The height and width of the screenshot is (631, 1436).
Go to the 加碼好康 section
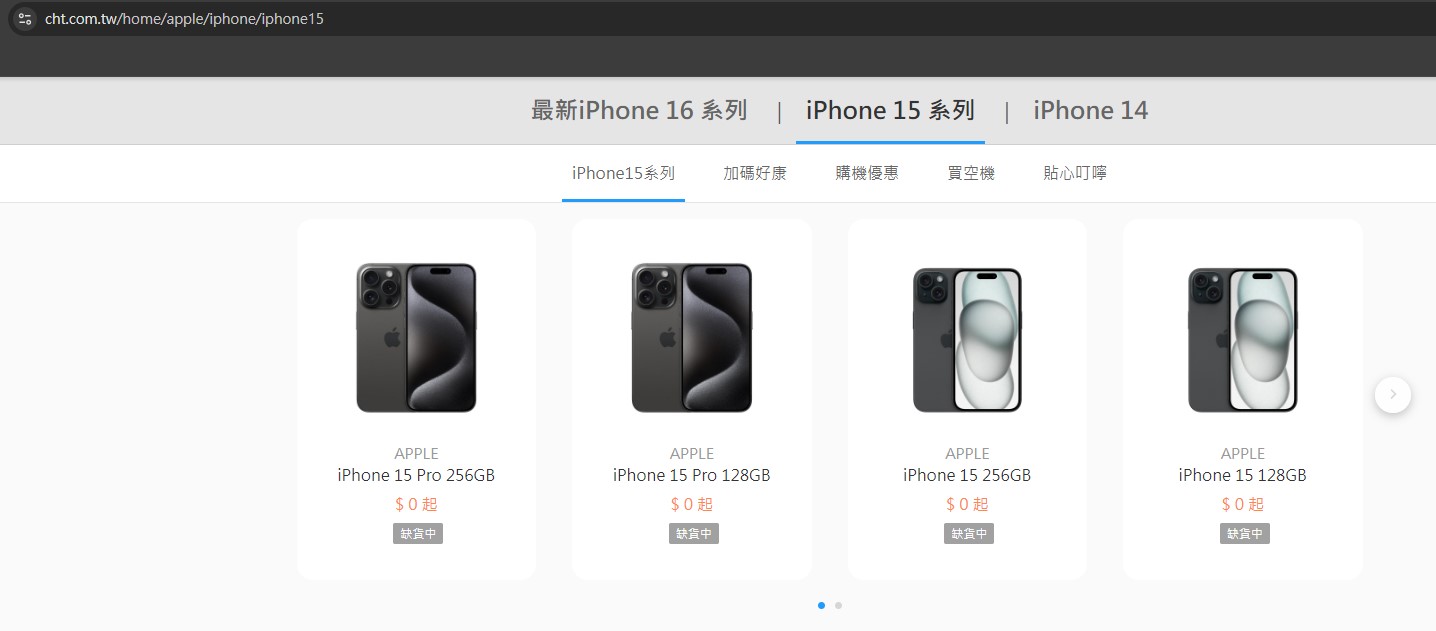tap(755, 173)
